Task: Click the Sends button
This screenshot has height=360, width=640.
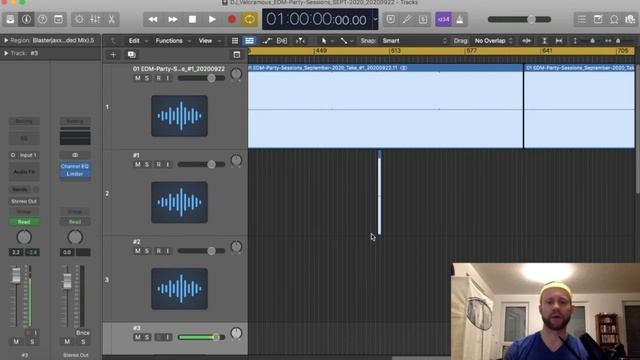Action: pos(20,189)
